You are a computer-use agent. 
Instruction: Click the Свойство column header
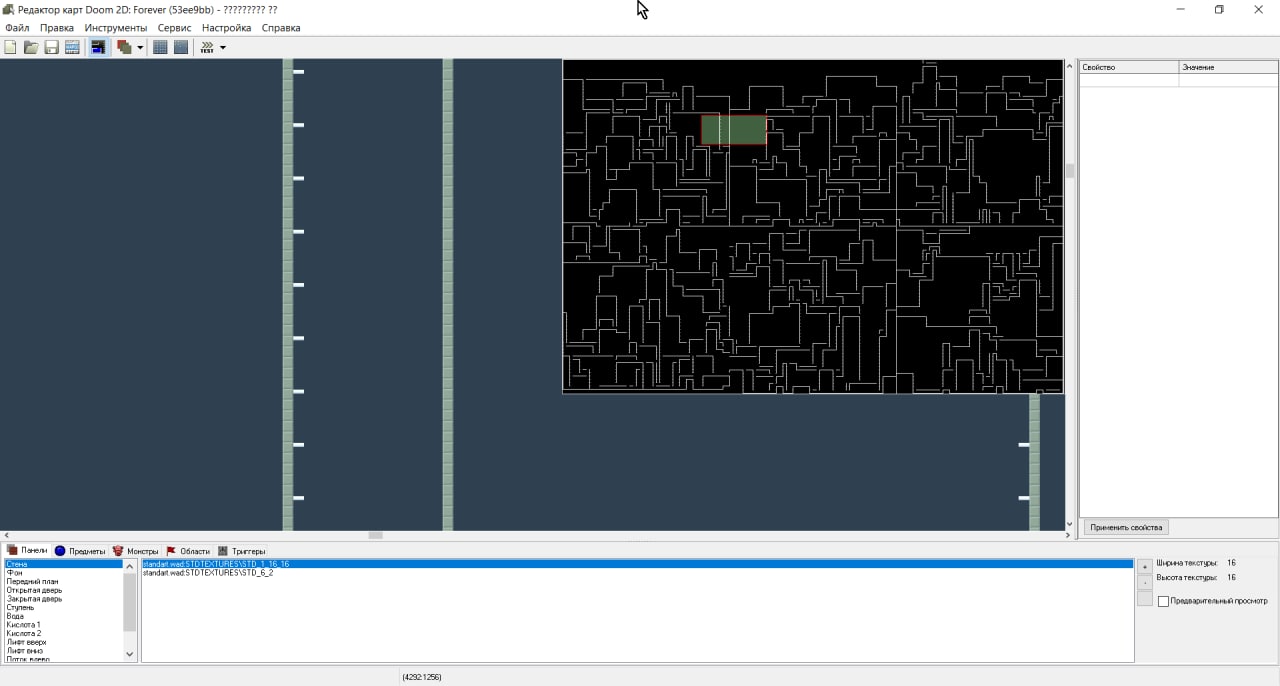[x=1129, y=67]
